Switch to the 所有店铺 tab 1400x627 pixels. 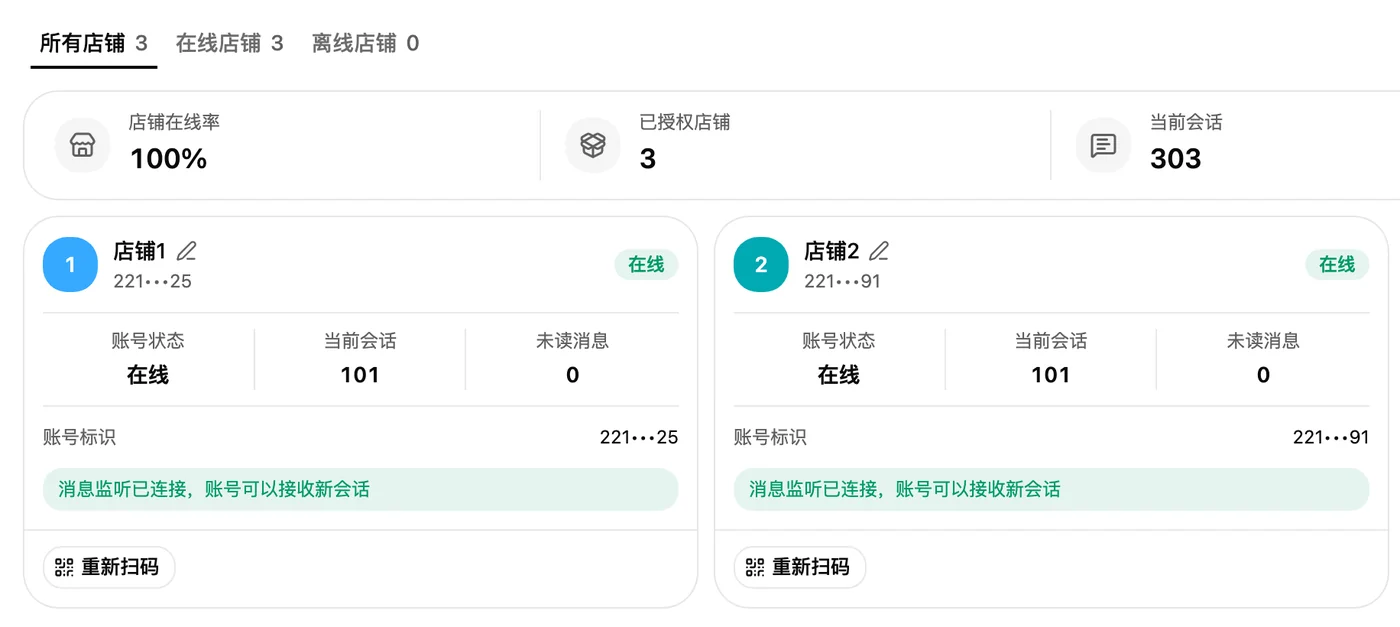pos(93,43)
